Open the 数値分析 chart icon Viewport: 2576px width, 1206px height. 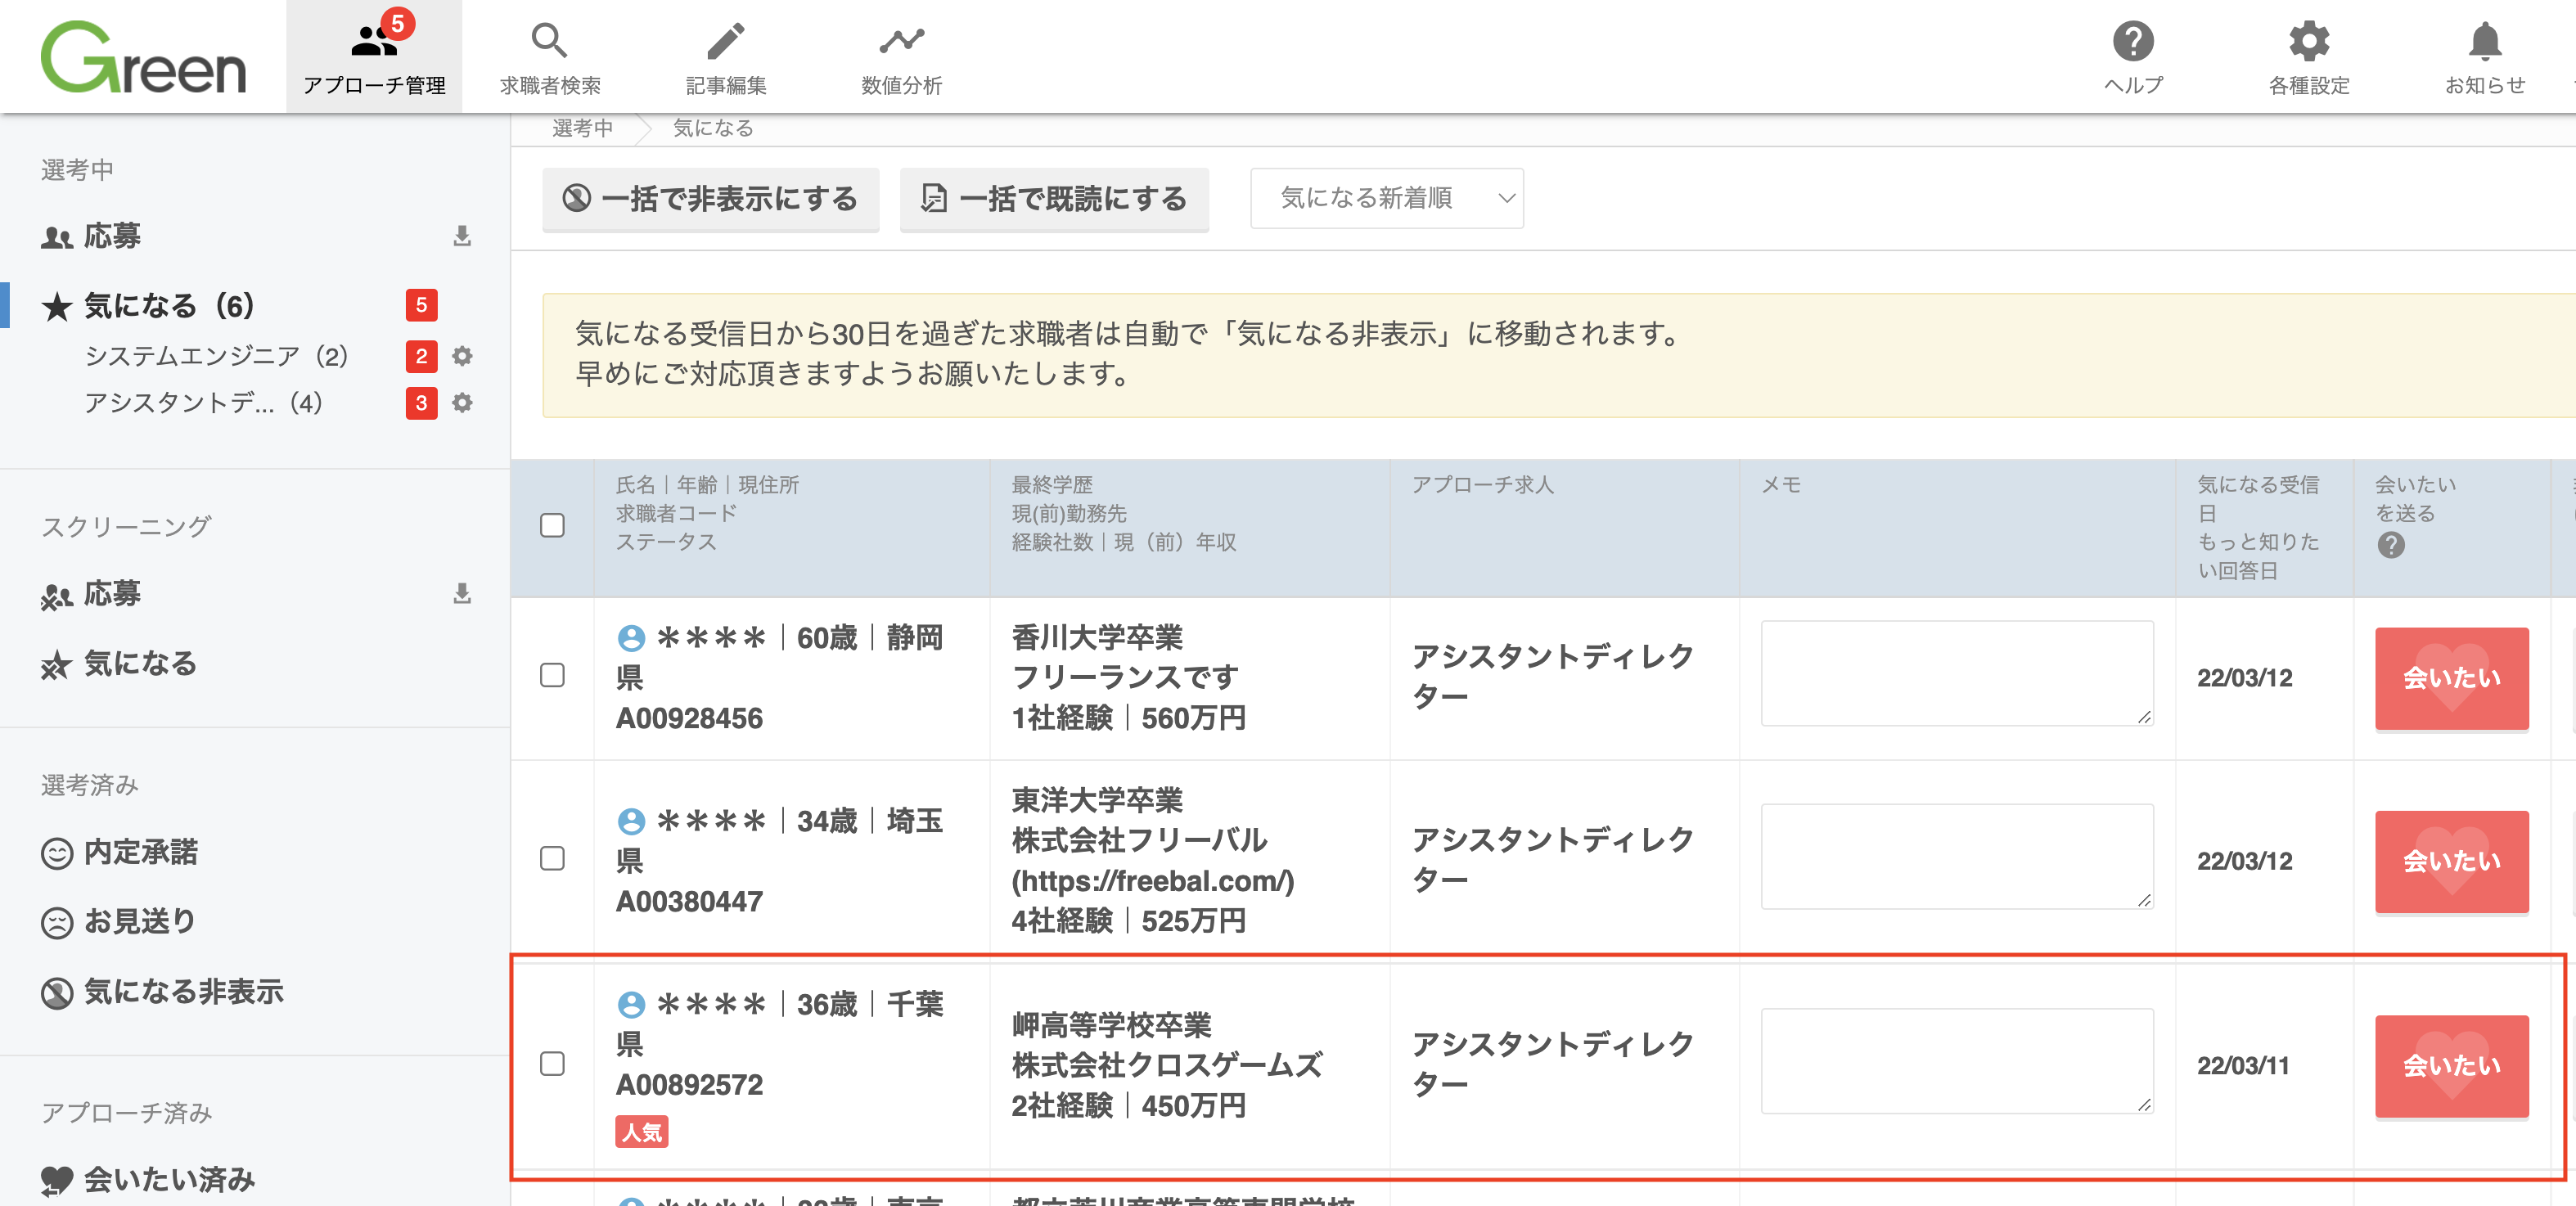[901, 41]
